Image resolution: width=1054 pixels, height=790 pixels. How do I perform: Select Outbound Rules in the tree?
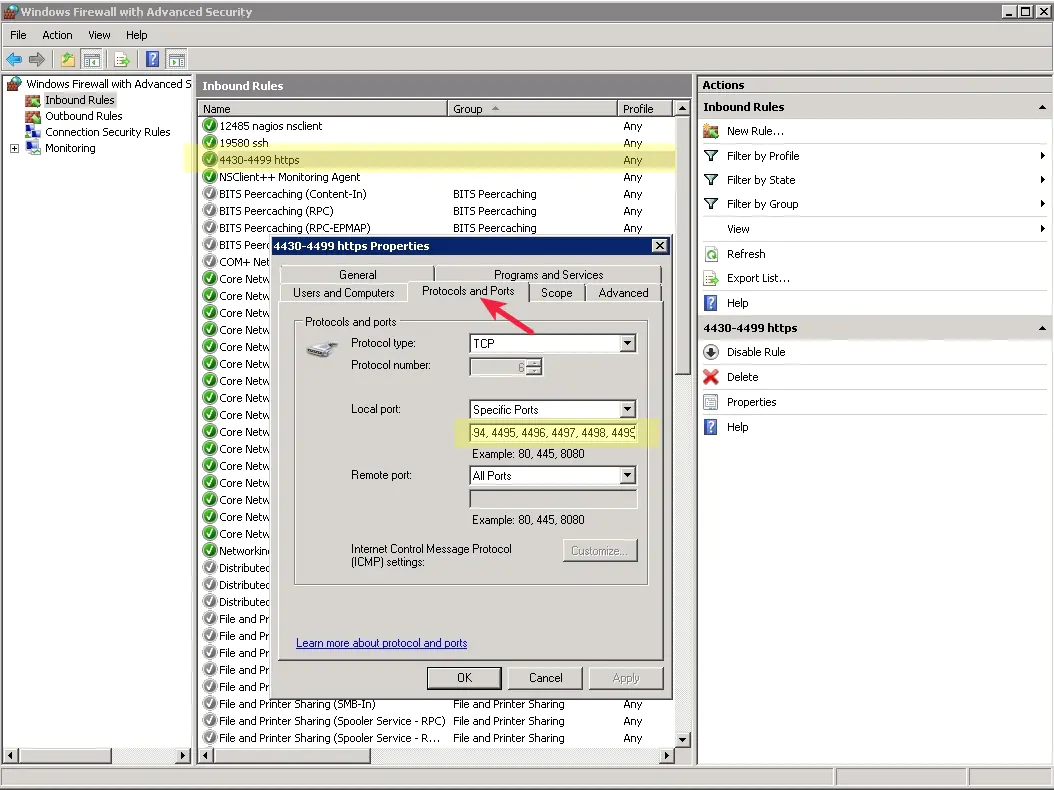click(83, 116)
